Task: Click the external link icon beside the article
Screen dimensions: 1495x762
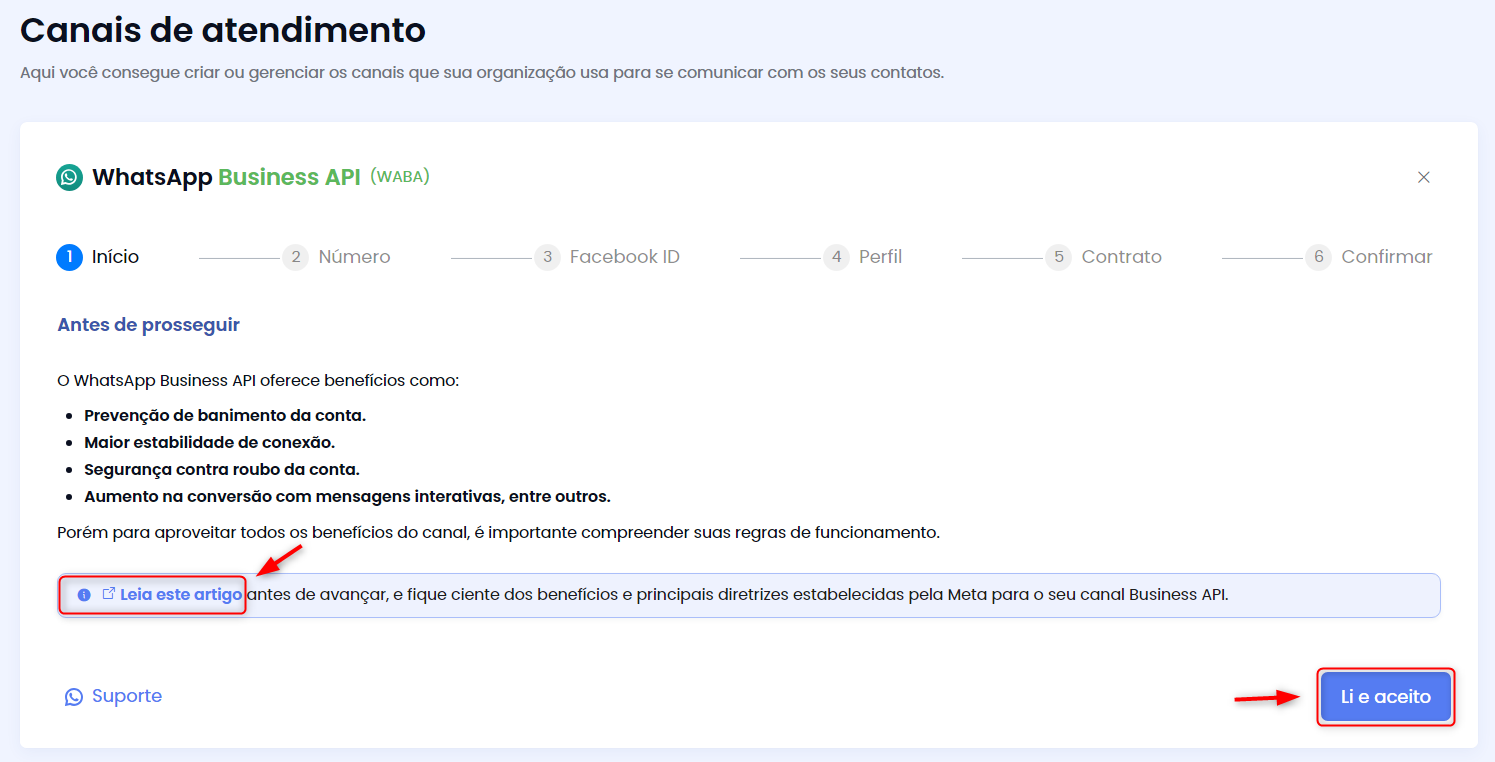Action: (x=109, y=594)
